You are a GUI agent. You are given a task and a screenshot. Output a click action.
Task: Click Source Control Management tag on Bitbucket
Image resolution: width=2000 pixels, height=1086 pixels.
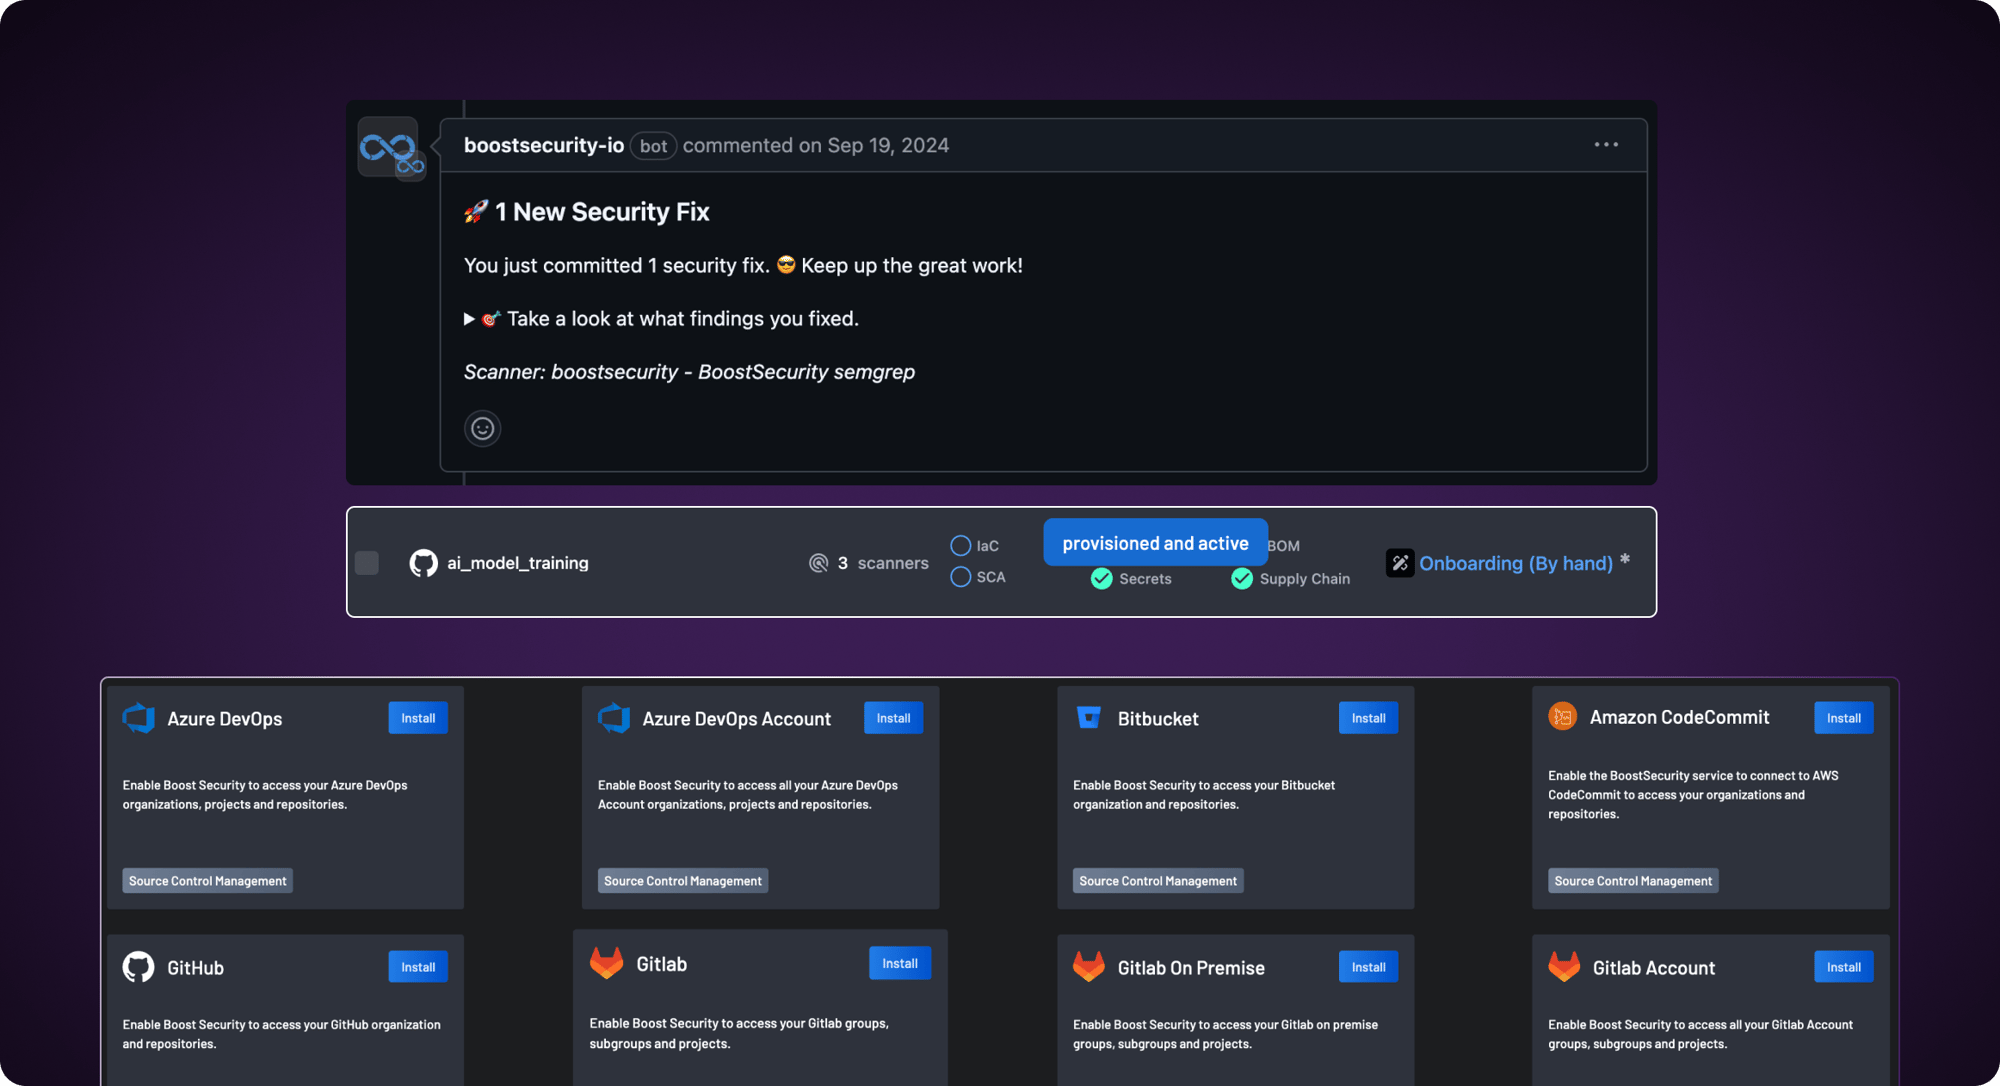pos(1158,881)
